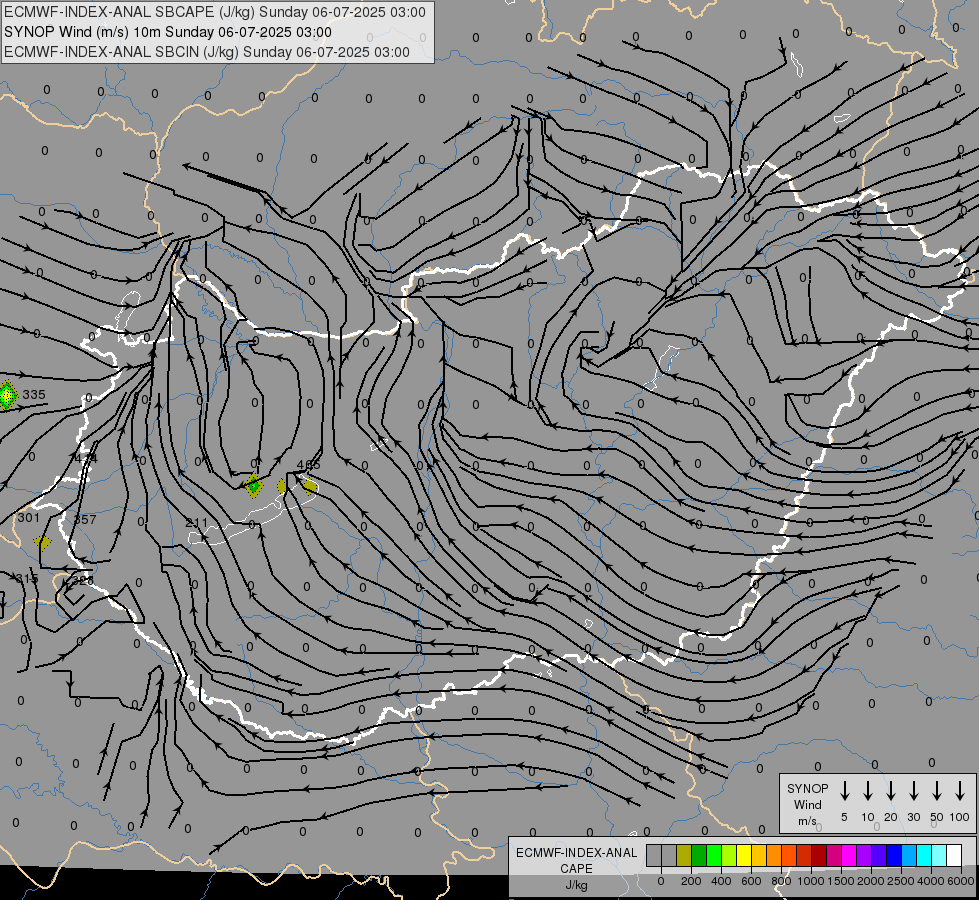Click the olive marker directly under 465

(309, 485)
